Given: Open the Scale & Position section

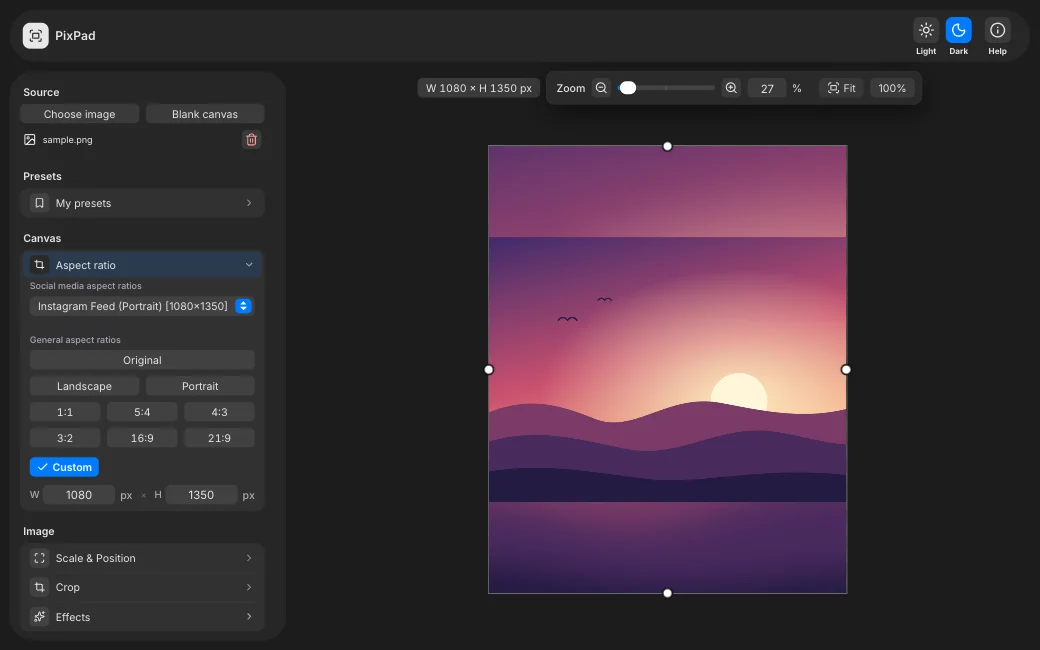Looking at the screenshot, I should [x=143, y=558].
